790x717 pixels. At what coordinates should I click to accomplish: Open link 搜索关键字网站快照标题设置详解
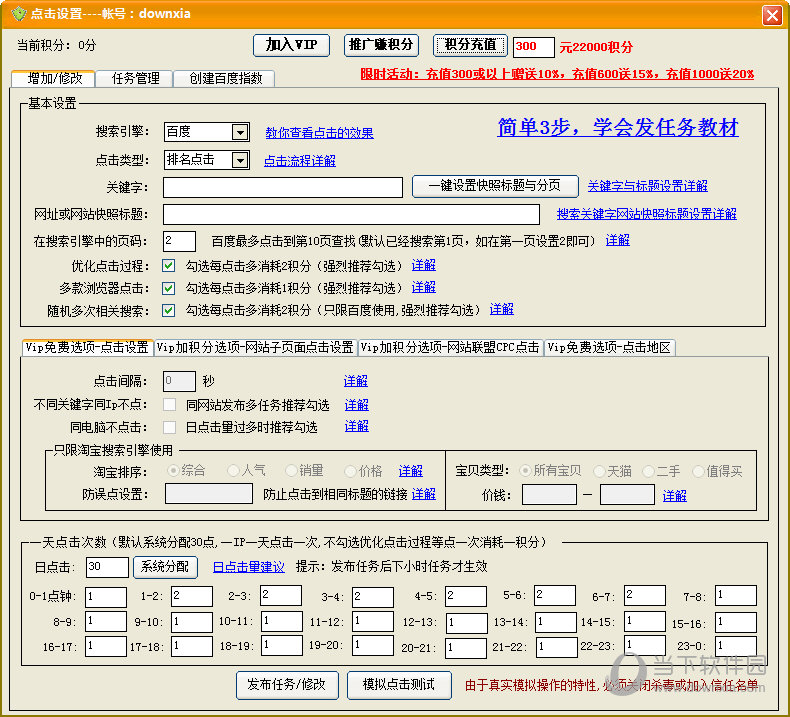point(646,214)
